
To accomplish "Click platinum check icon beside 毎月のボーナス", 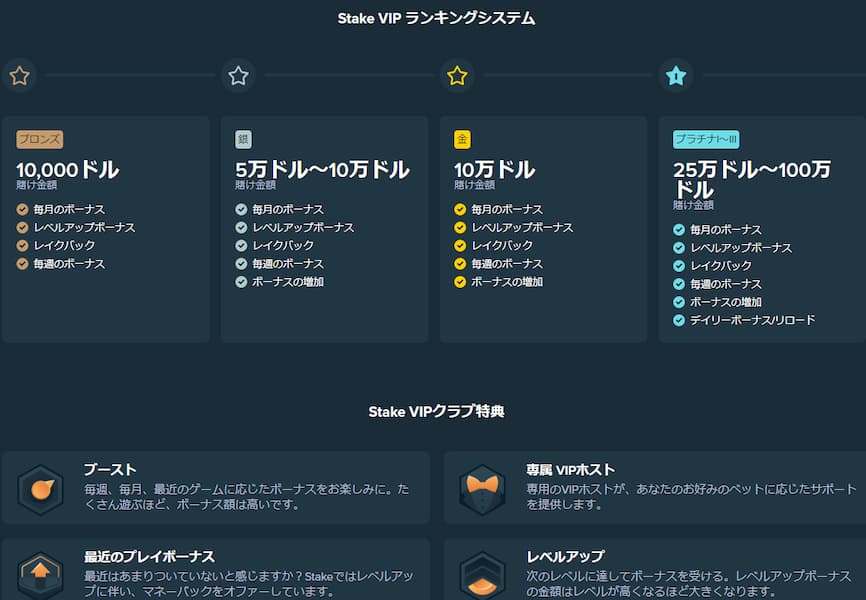I will coord(679,229).
